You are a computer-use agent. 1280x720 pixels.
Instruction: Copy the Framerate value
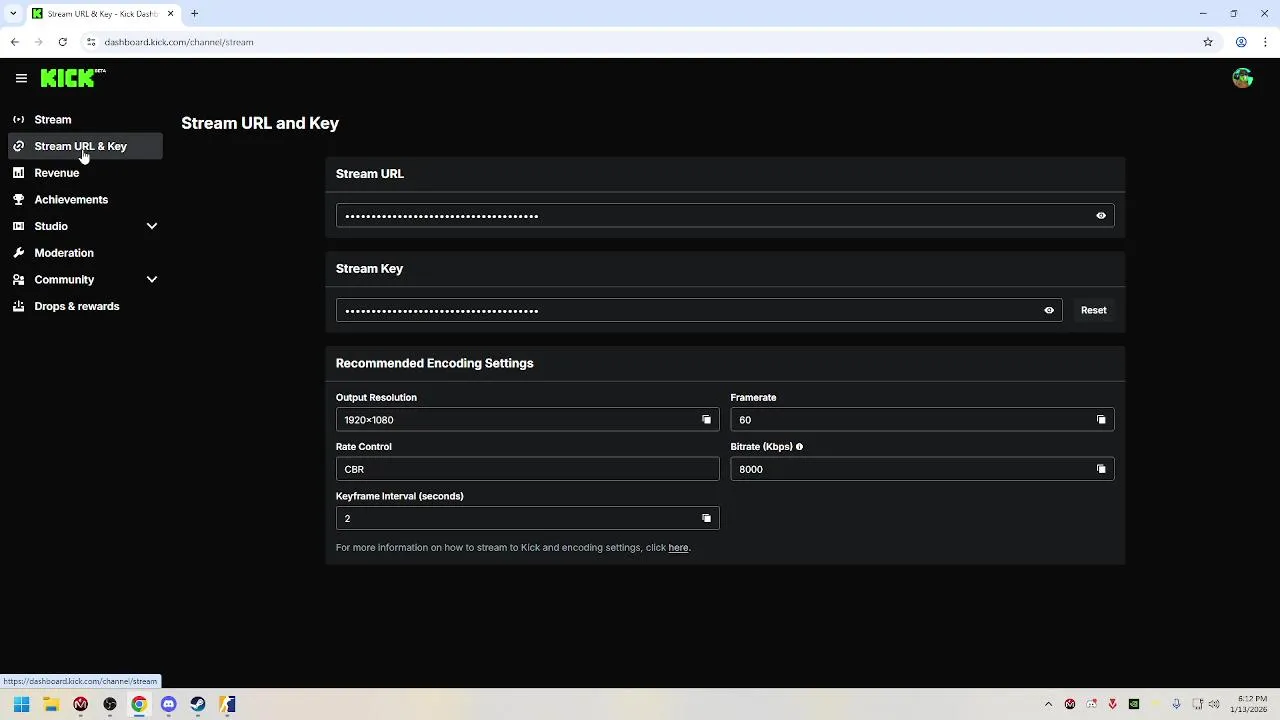pos(1101,420)
